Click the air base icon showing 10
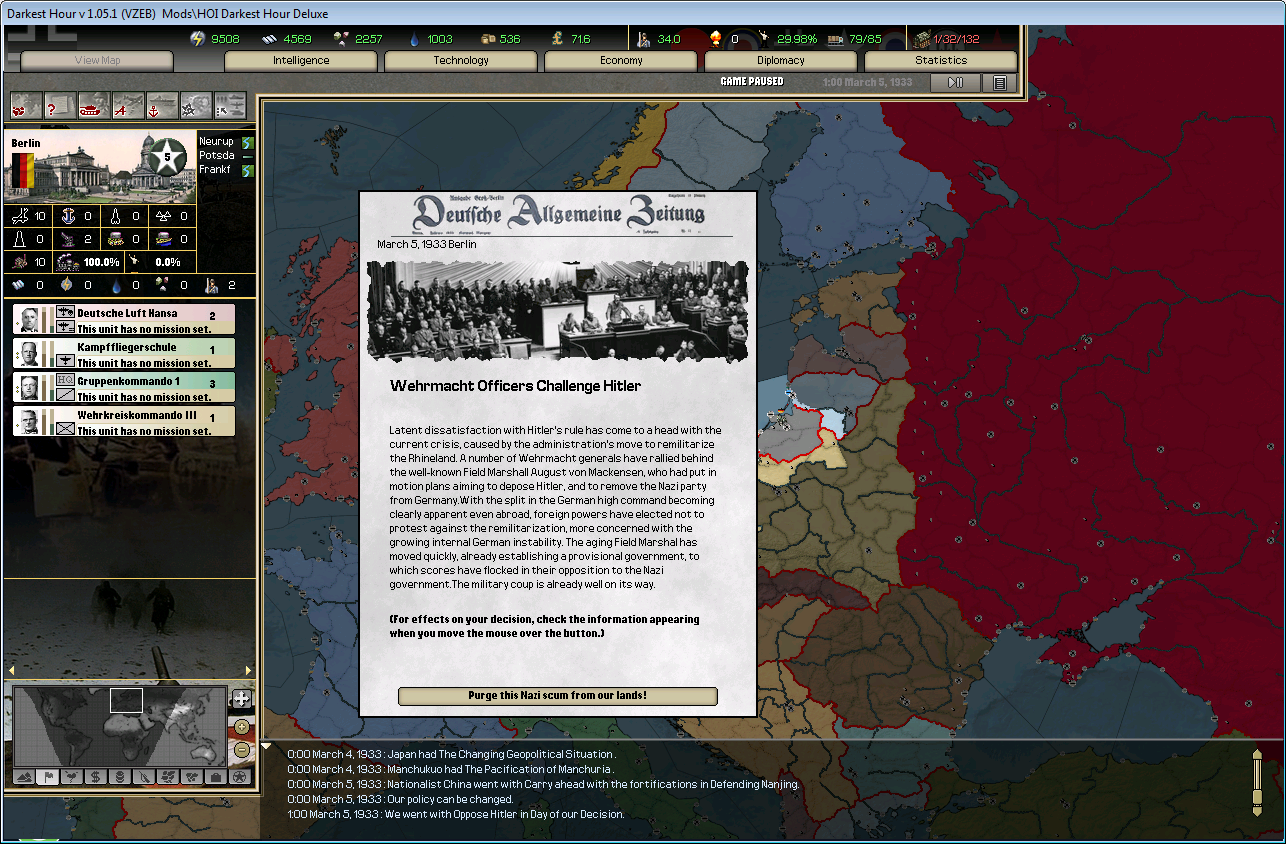The height and width of the screenshot is (844, 1286). 20,215
